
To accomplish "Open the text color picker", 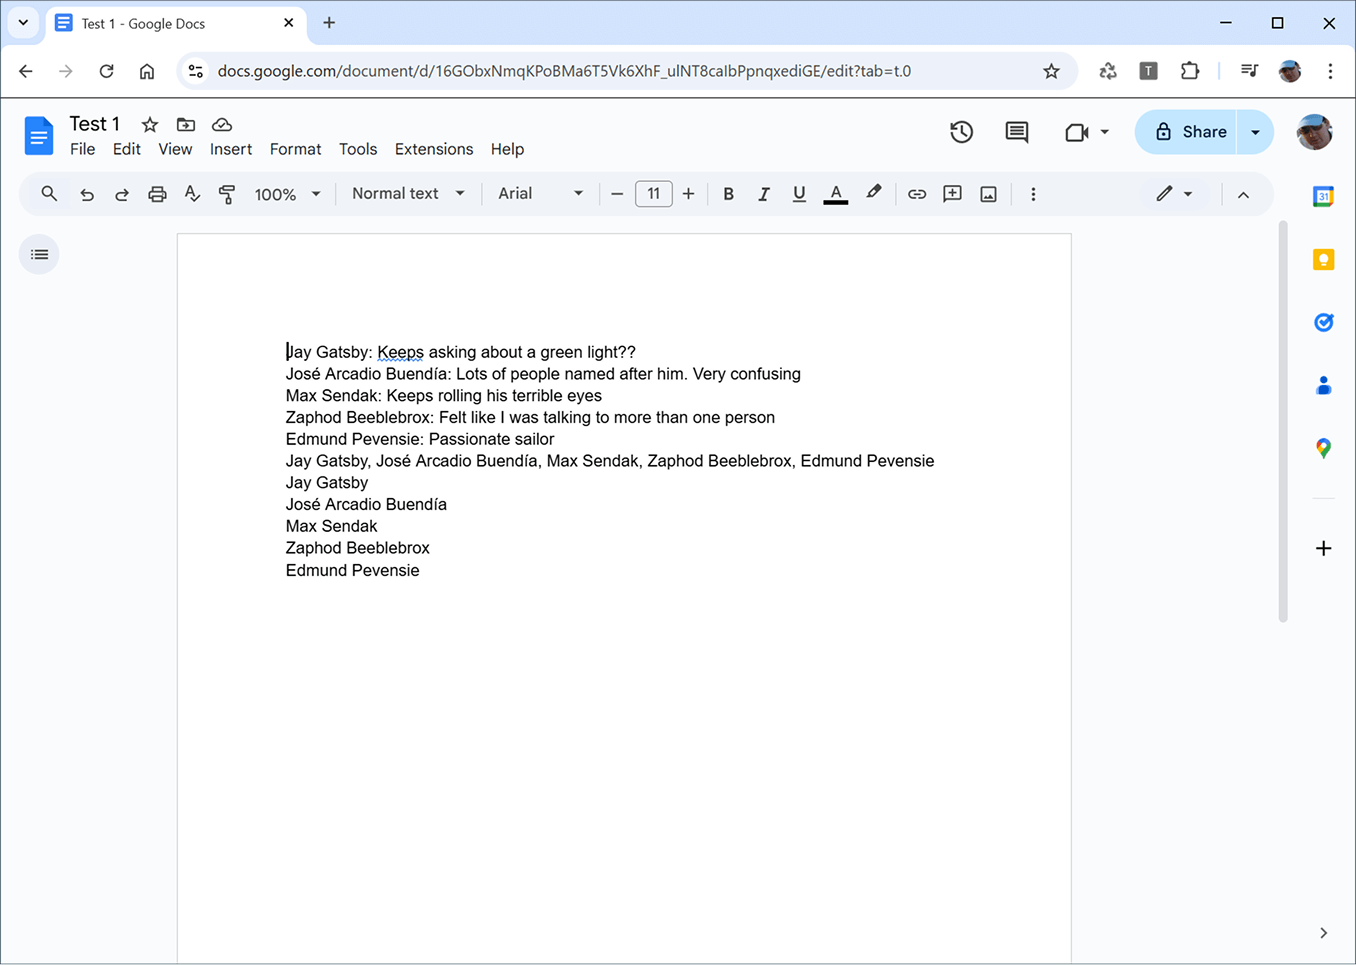I will [x=836, y=194].
